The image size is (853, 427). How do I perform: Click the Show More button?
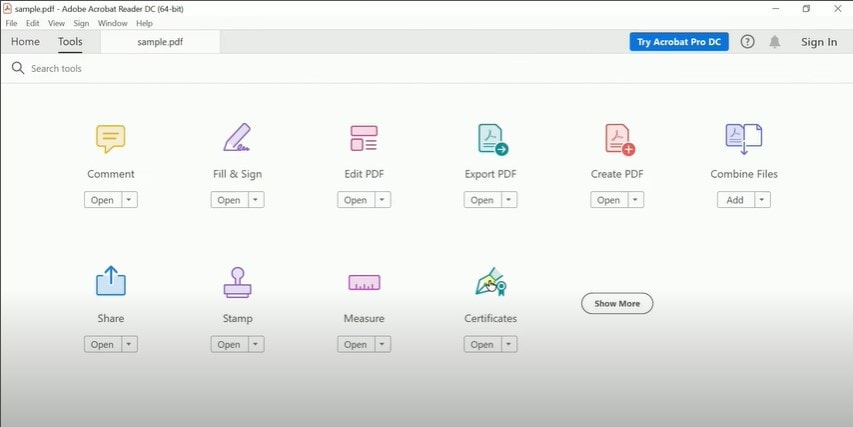click(617, 304)
